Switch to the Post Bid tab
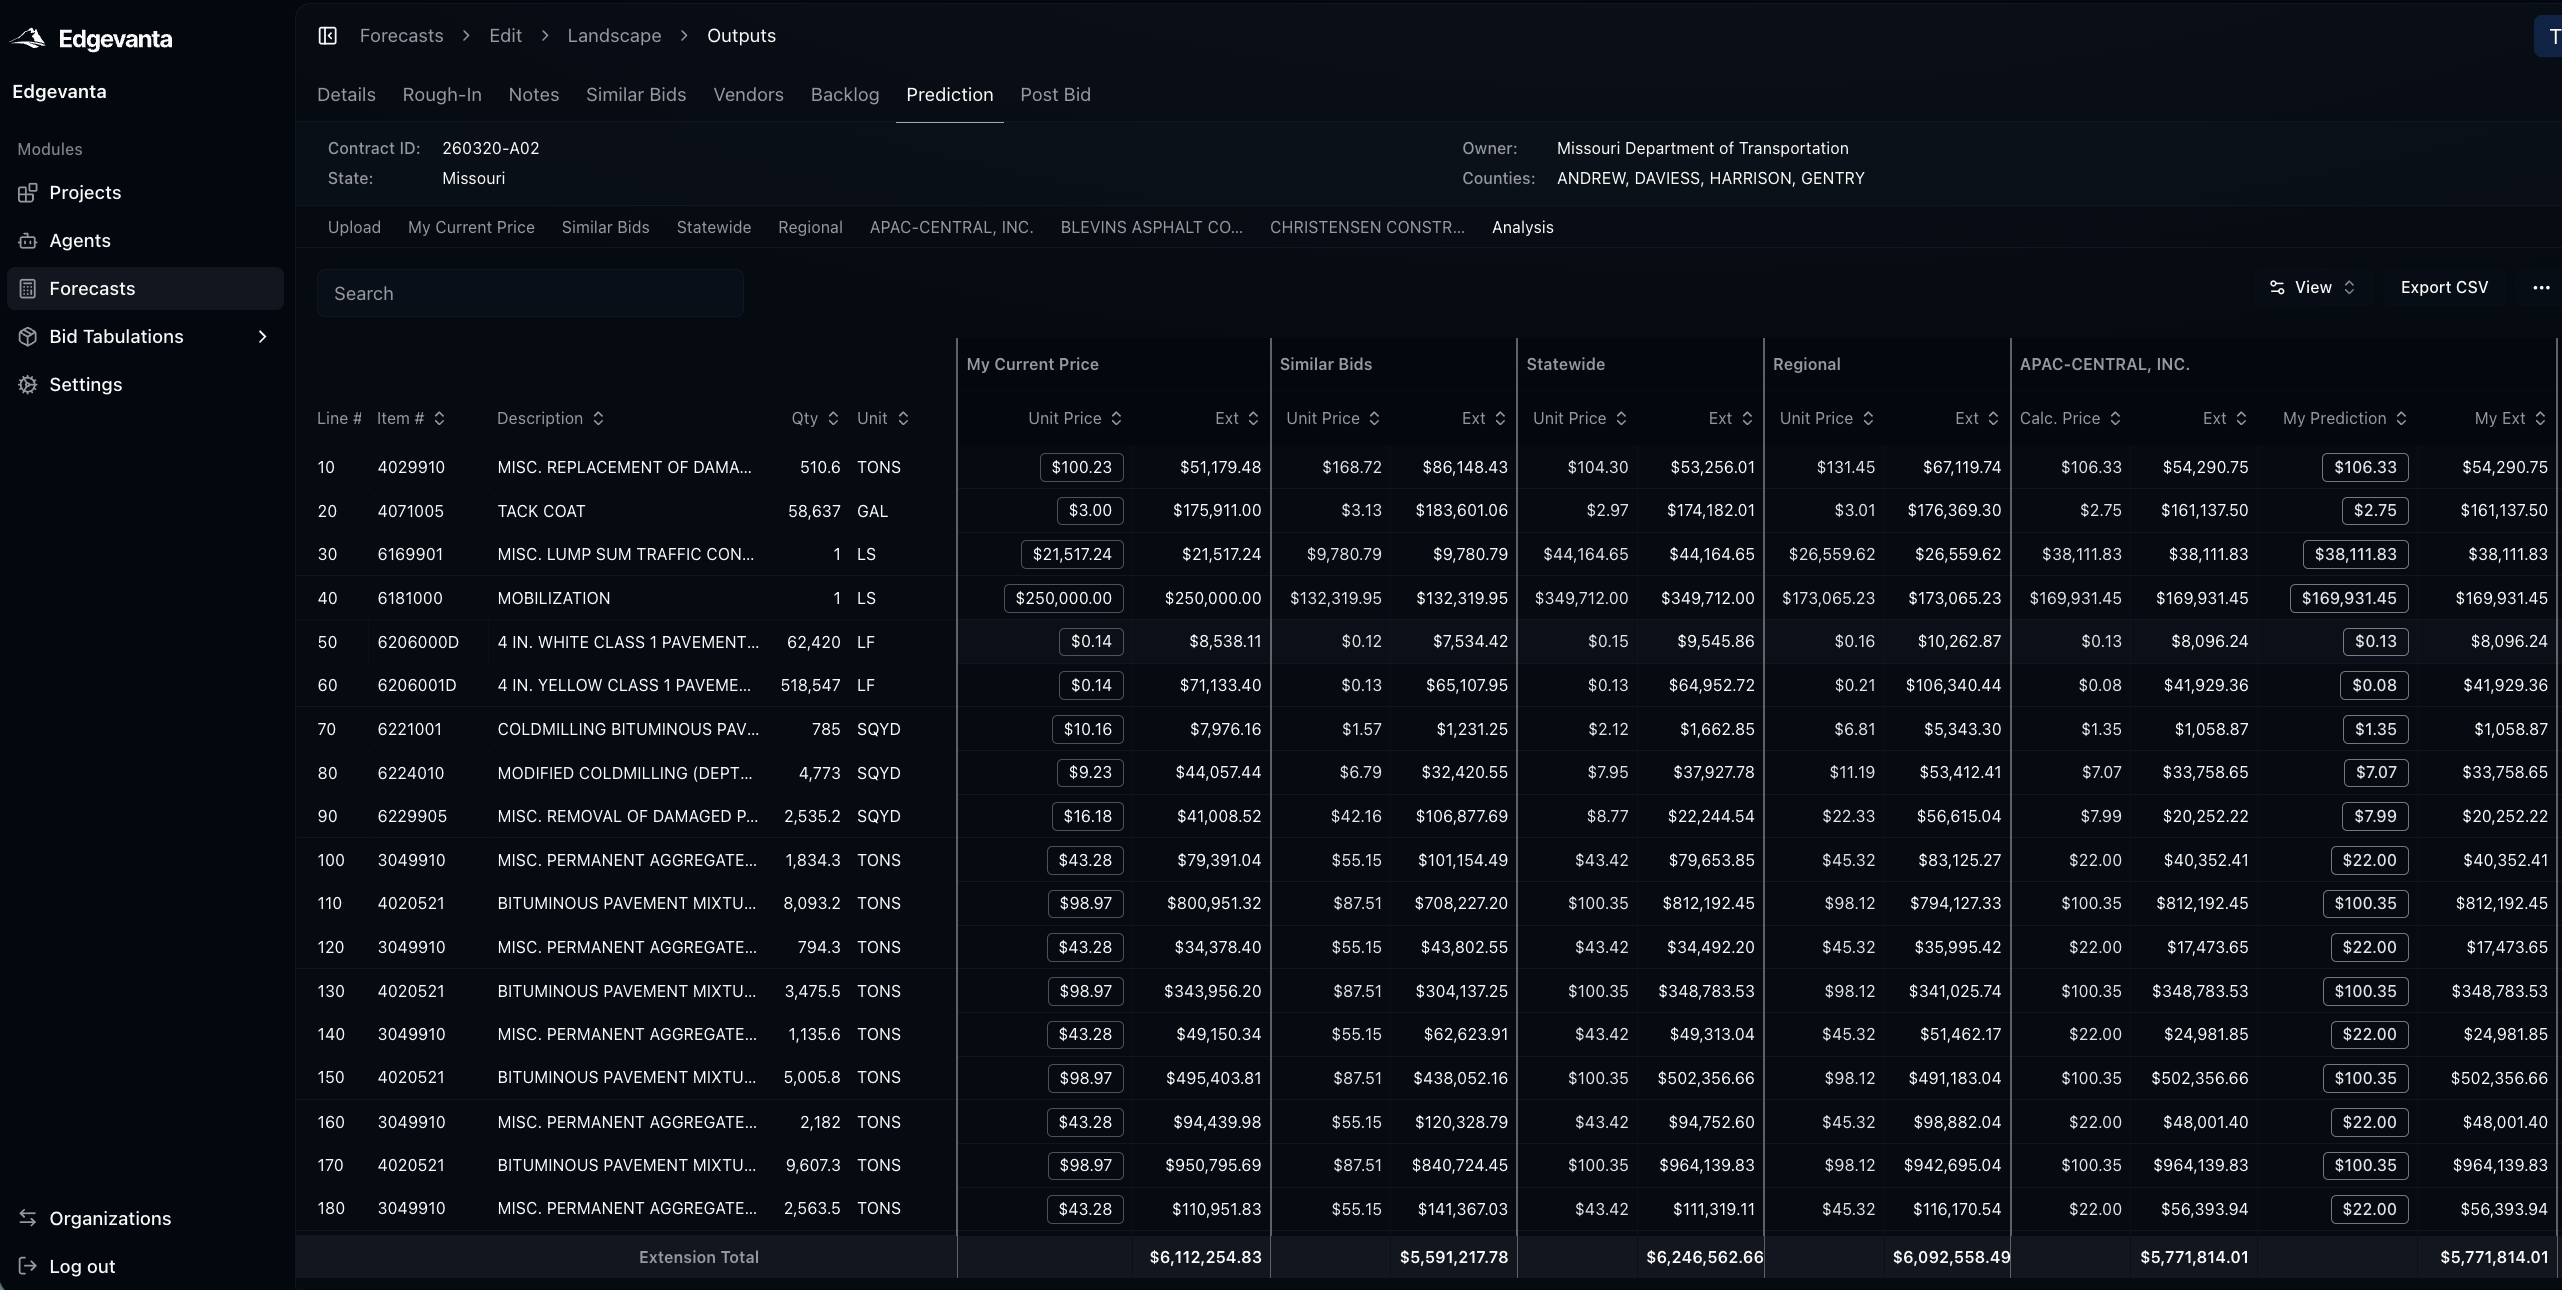 1054,95
